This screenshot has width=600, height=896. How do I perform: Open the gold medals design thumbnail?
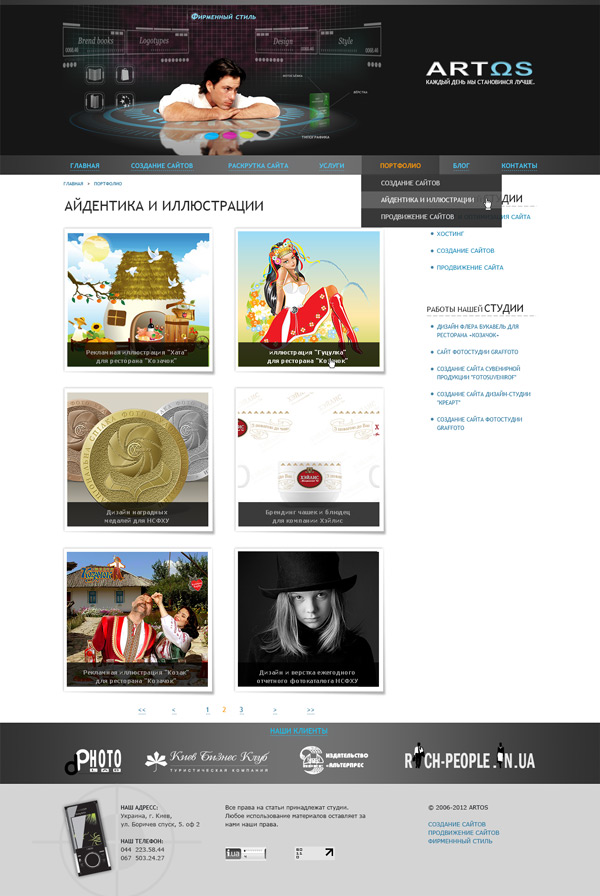click(x=138, y=460)
